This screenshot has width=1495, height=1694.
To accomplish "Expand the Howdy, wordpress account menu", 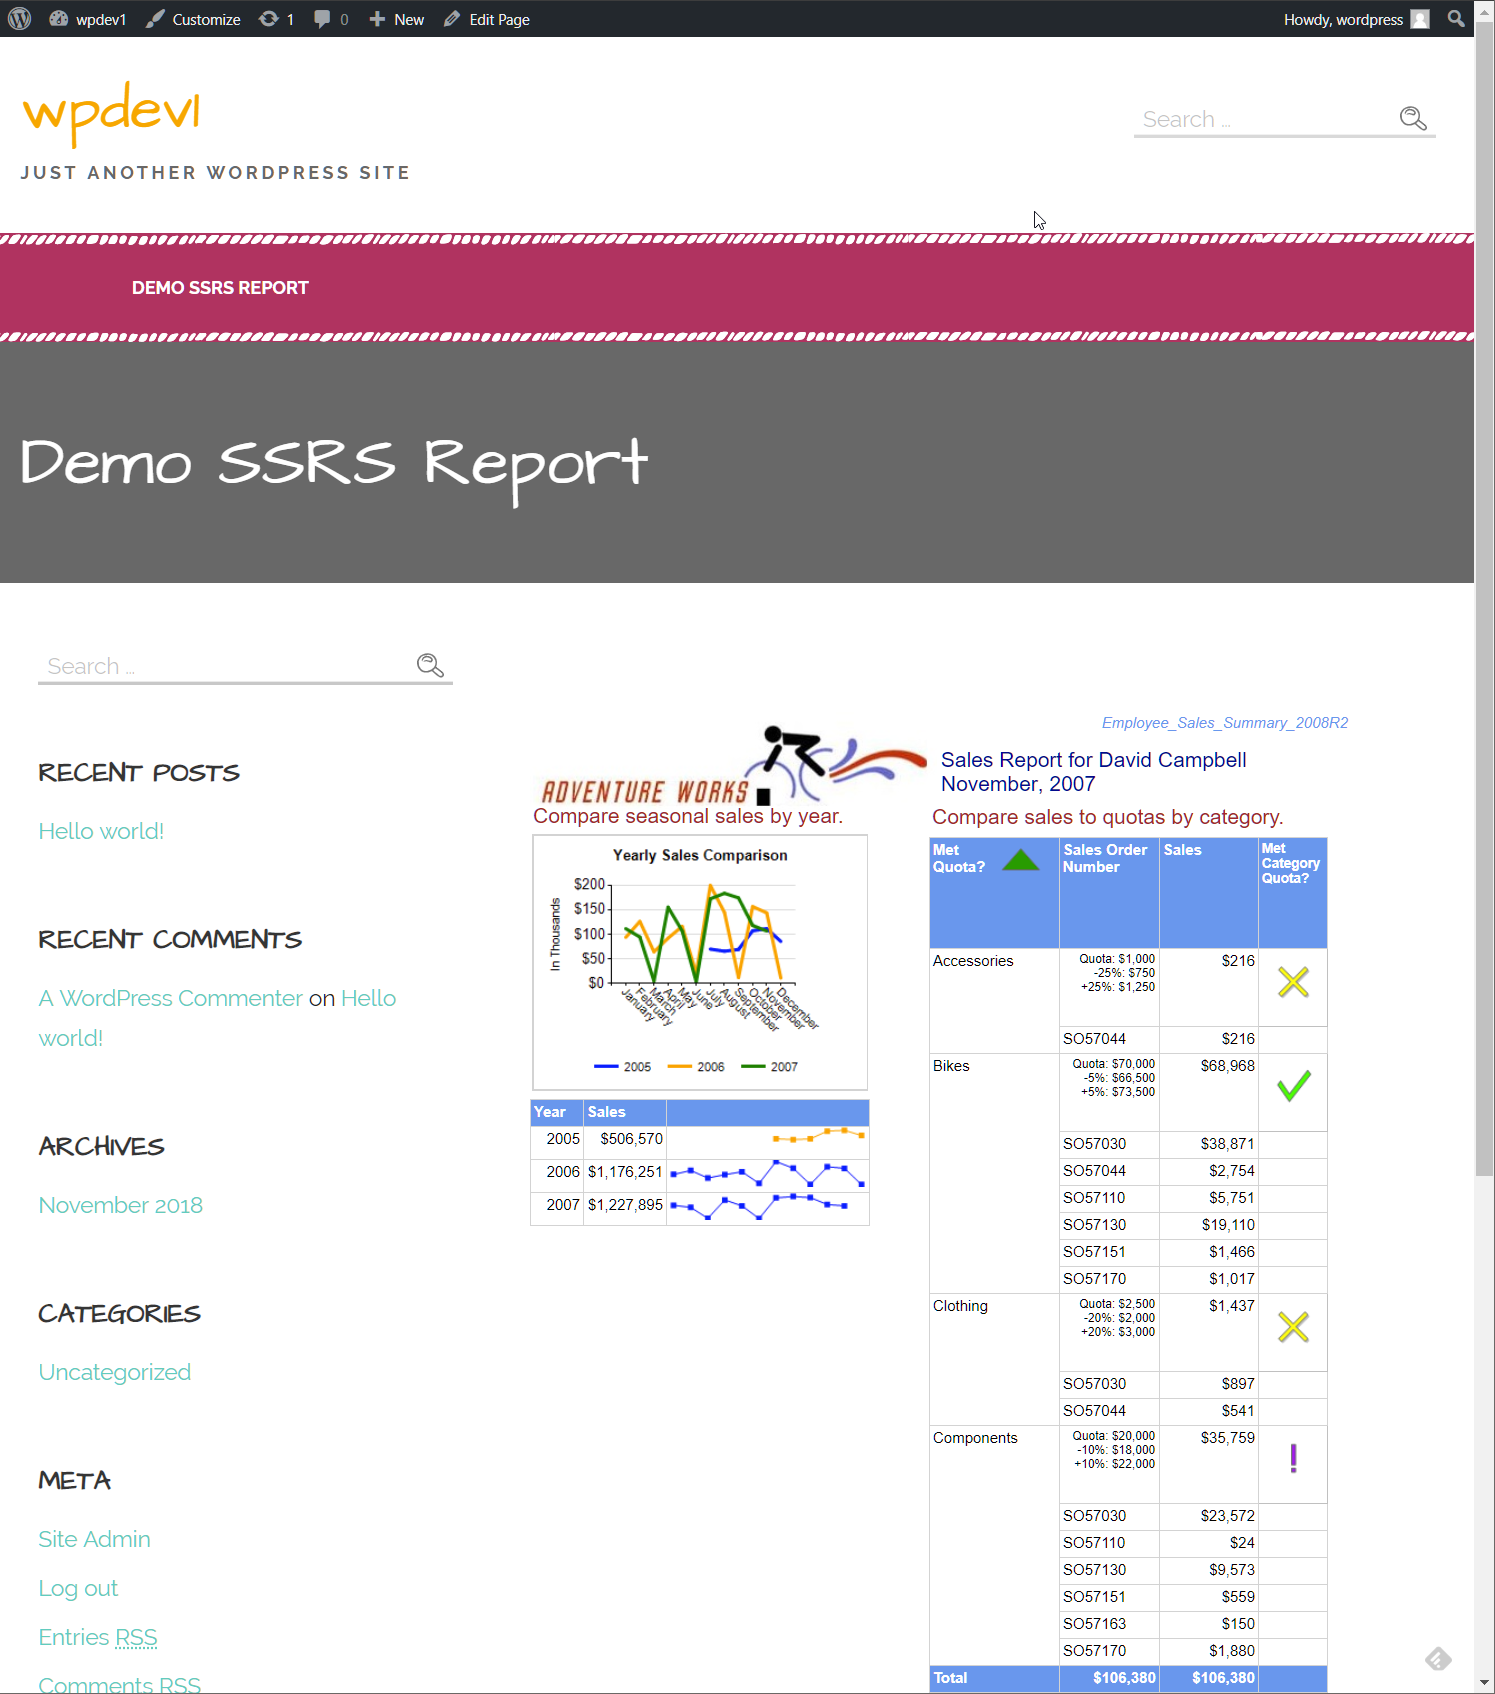I will tap(1343, 19).
